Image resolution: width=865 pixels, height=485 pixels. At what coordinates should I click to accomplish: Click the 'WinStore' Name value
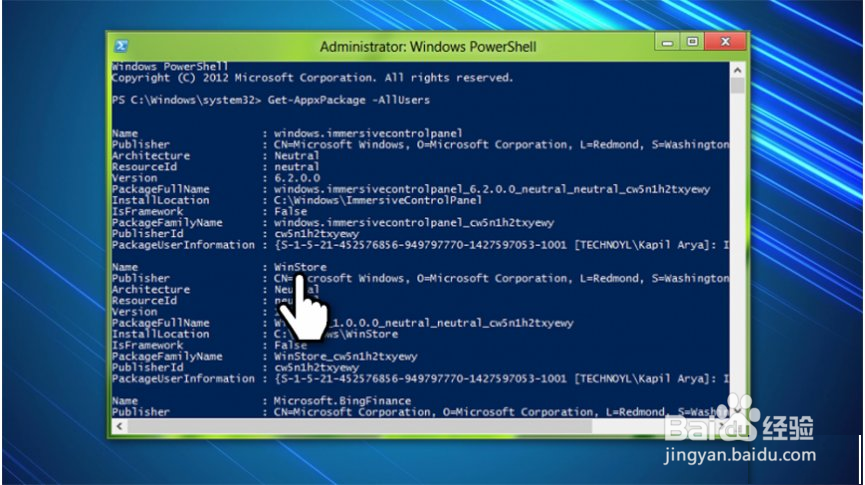coord(300,267)
